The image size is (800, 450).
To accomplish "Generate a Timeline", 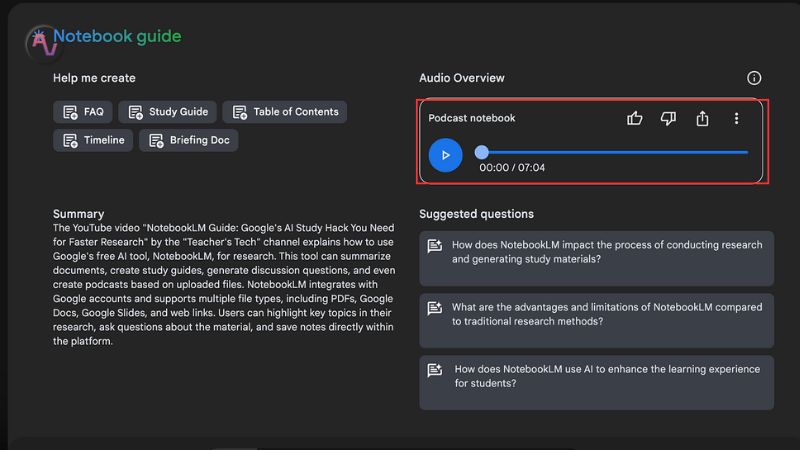I will click(93, 140).
